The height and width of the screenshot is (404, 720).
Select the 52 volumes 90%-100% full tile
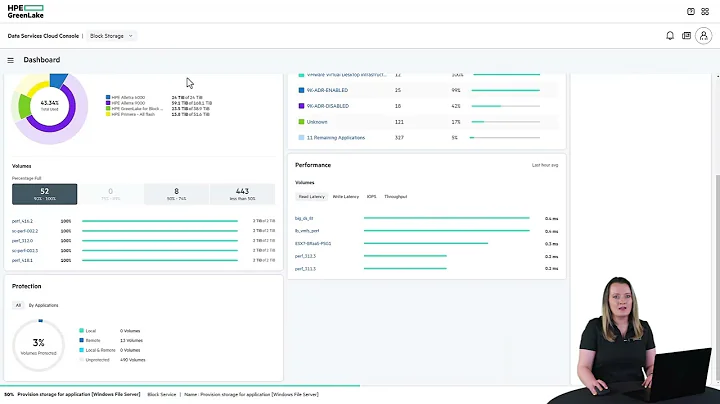point(45,194)
